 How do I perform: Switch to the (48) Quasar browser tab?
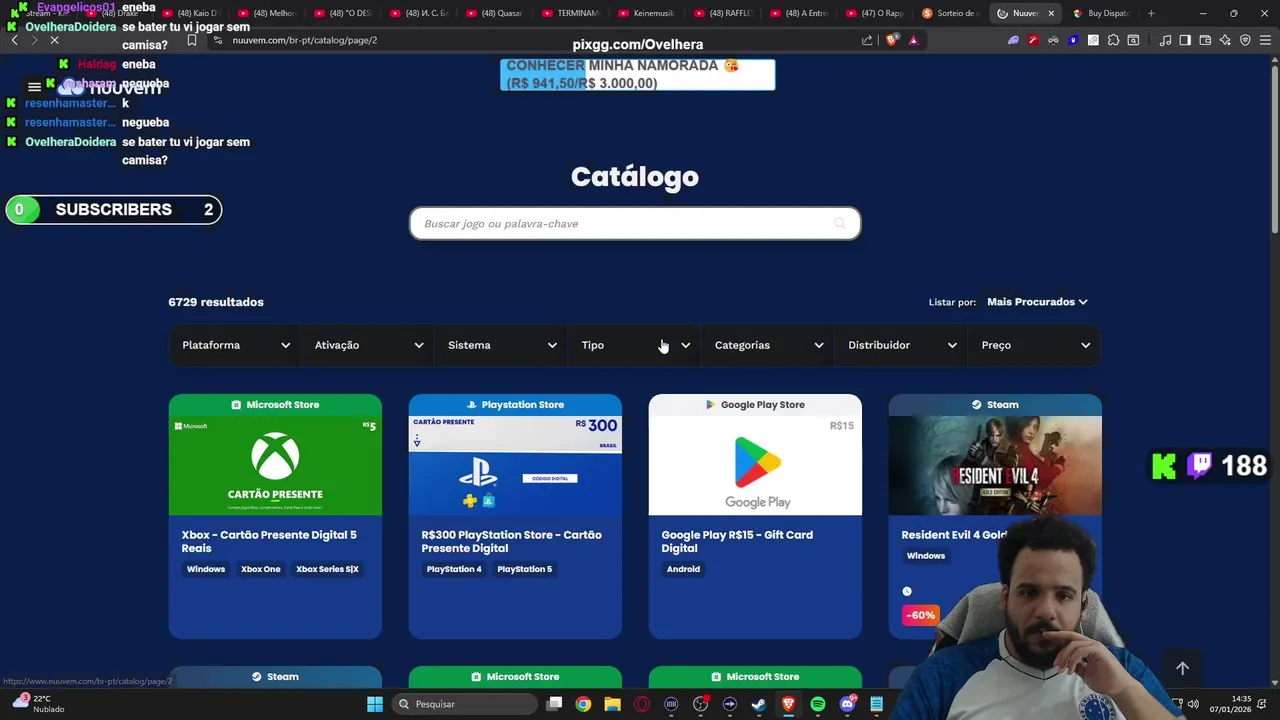pyautogui.click(x=494, y=13)
